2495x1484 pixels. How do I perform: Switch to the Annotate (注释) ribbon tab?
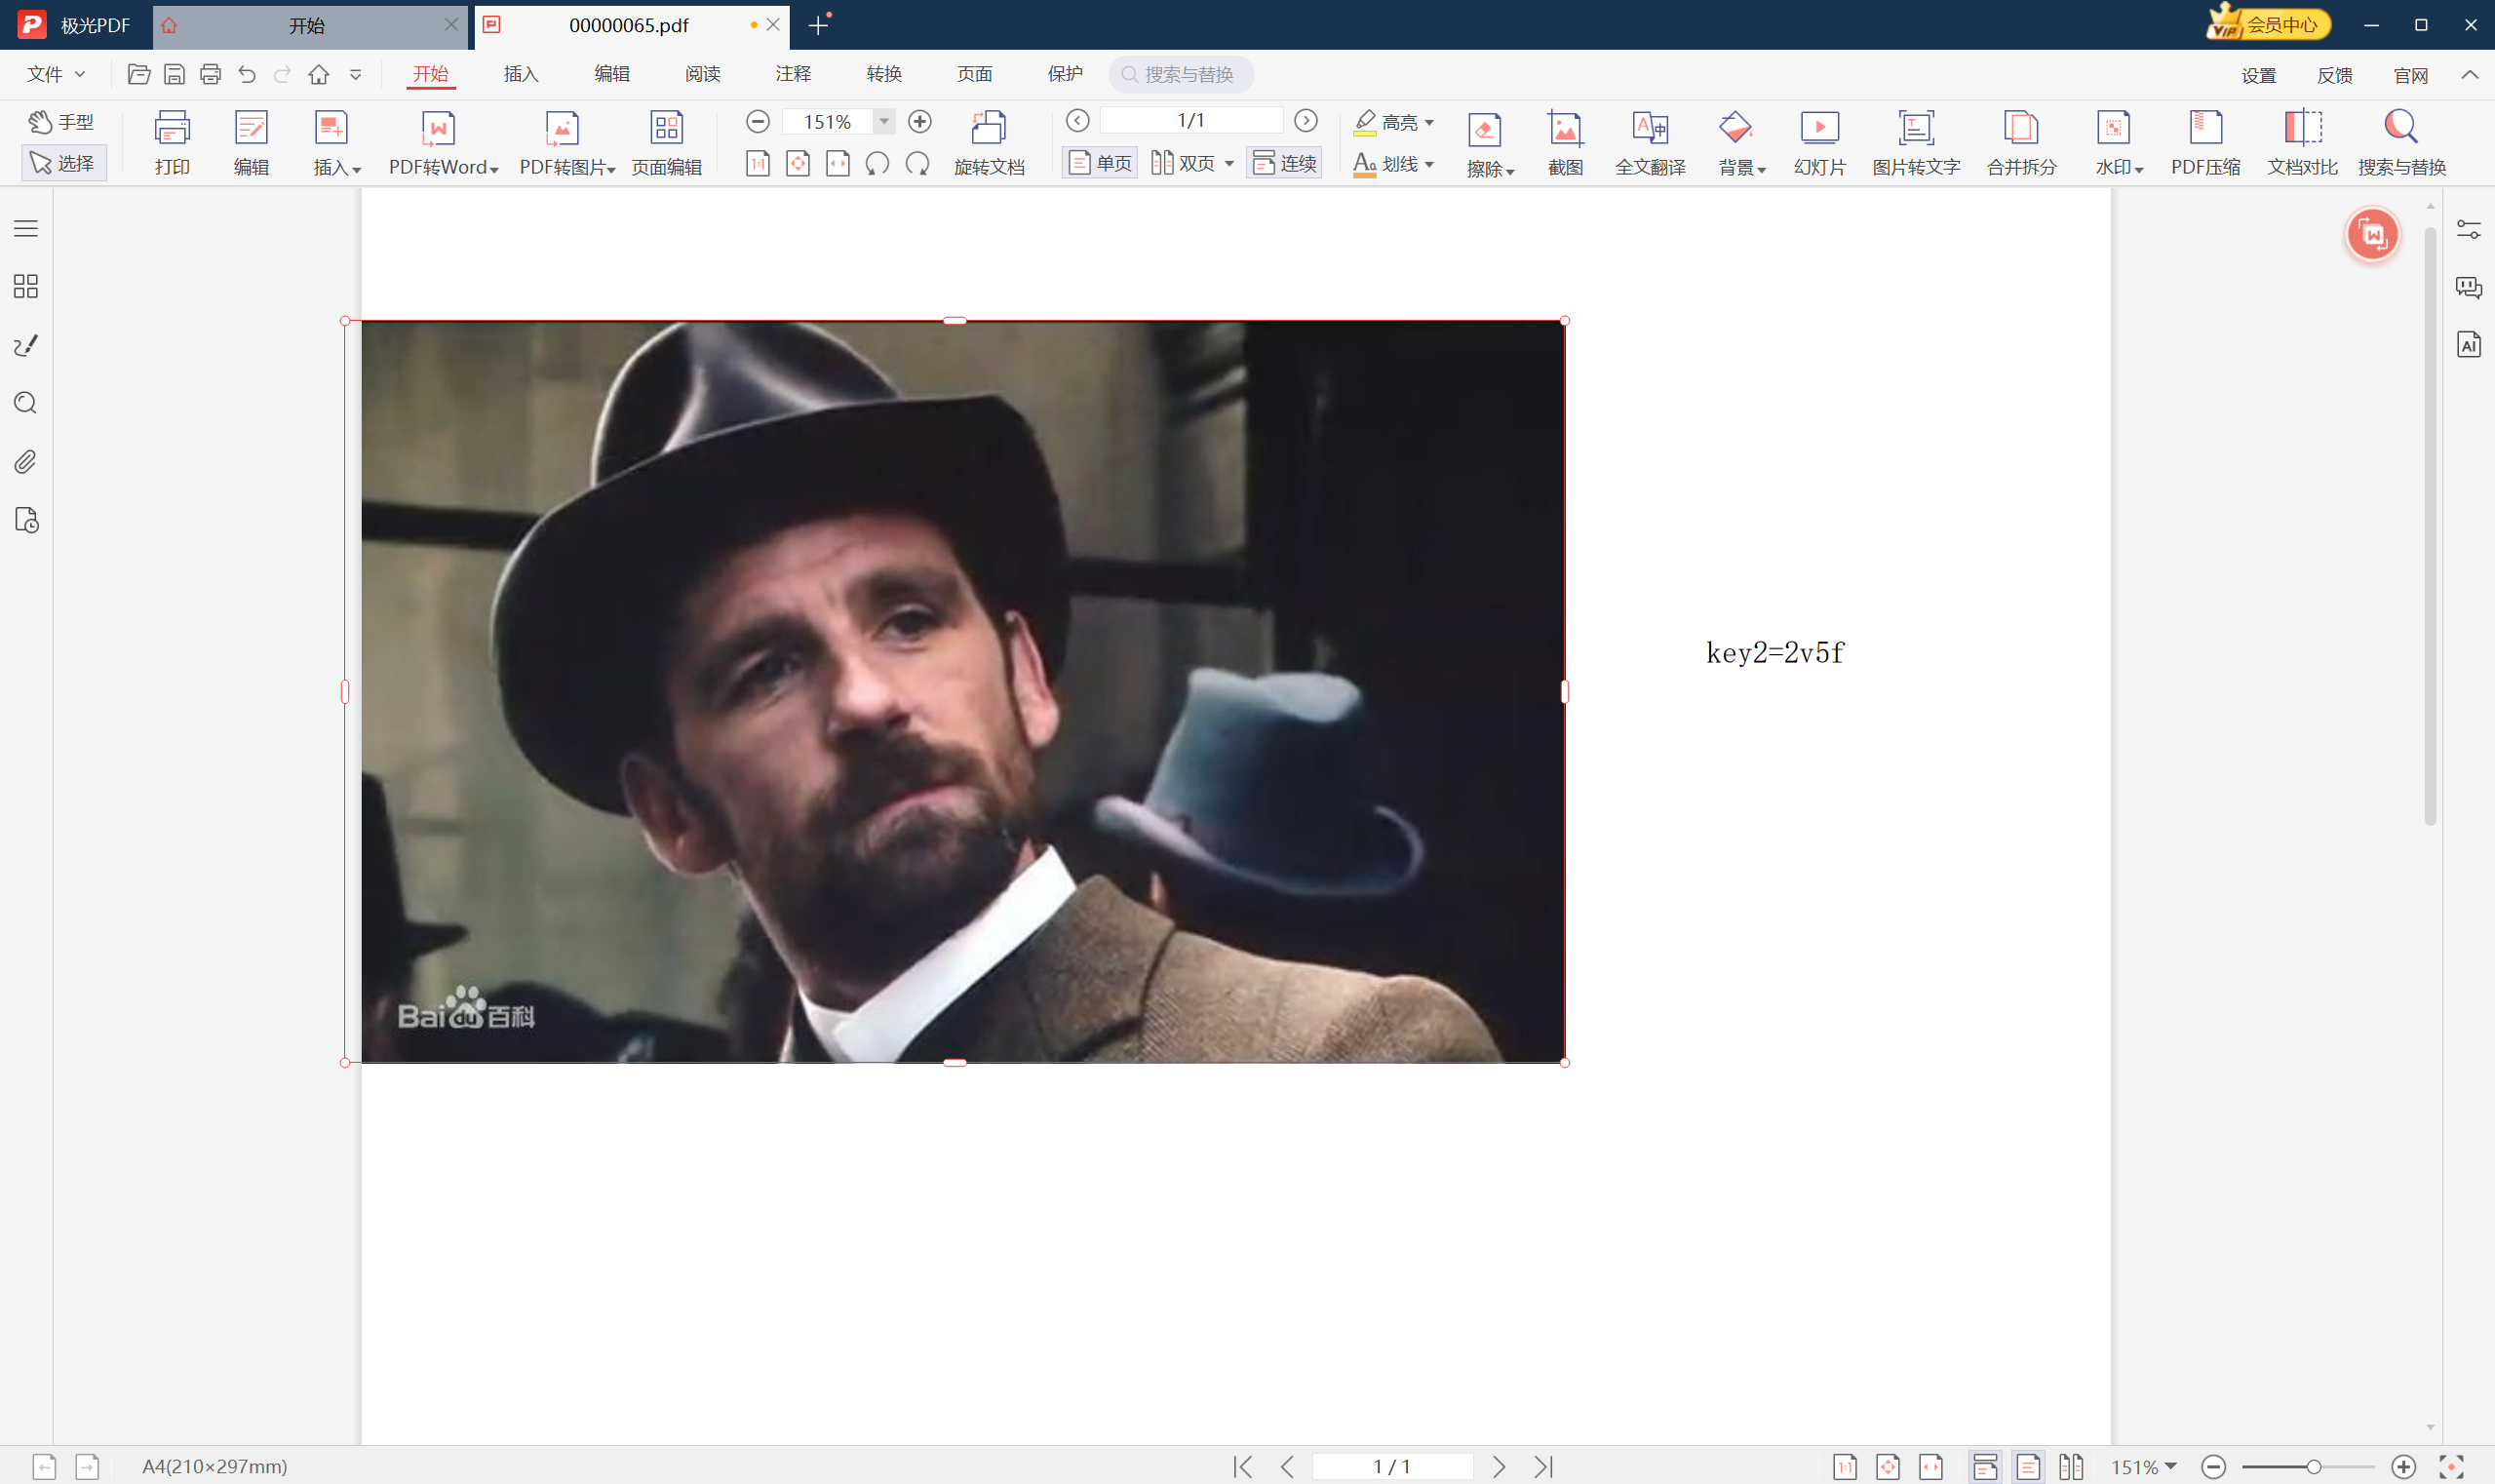tap(793, 74)
